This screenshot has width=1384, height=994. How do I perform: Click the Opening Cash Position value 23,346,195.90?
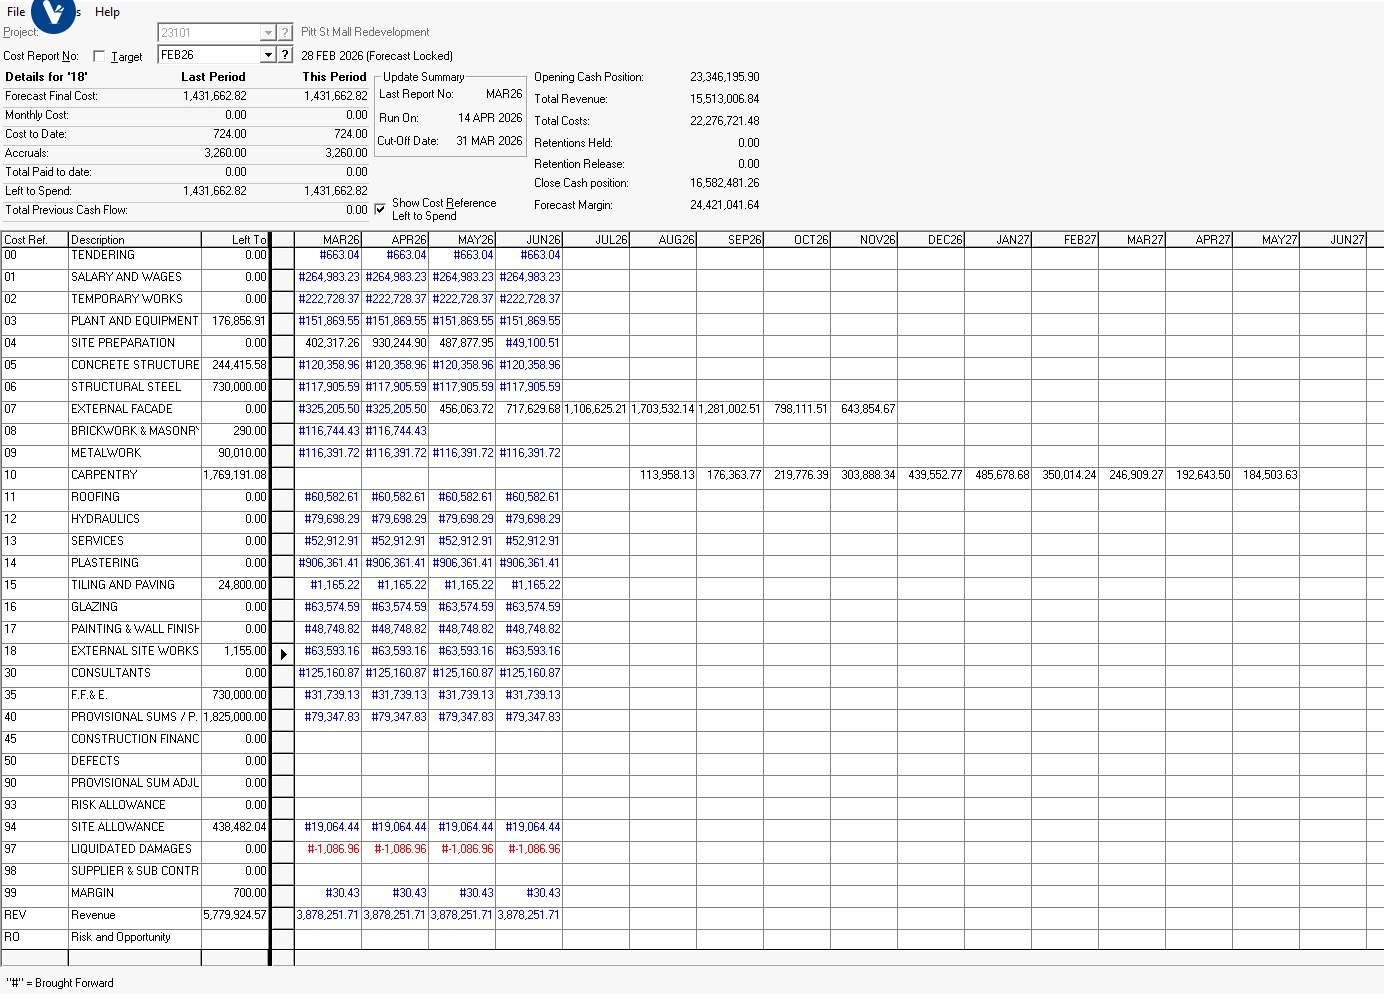pos(724,77)
